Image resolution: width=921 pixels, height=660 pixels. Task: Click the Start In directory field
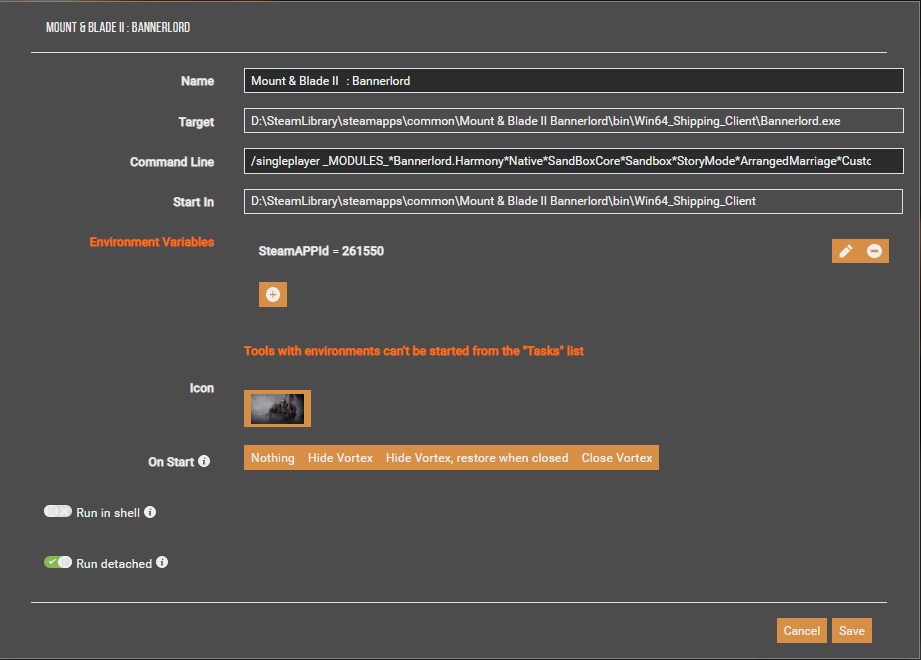click(573, 201)
